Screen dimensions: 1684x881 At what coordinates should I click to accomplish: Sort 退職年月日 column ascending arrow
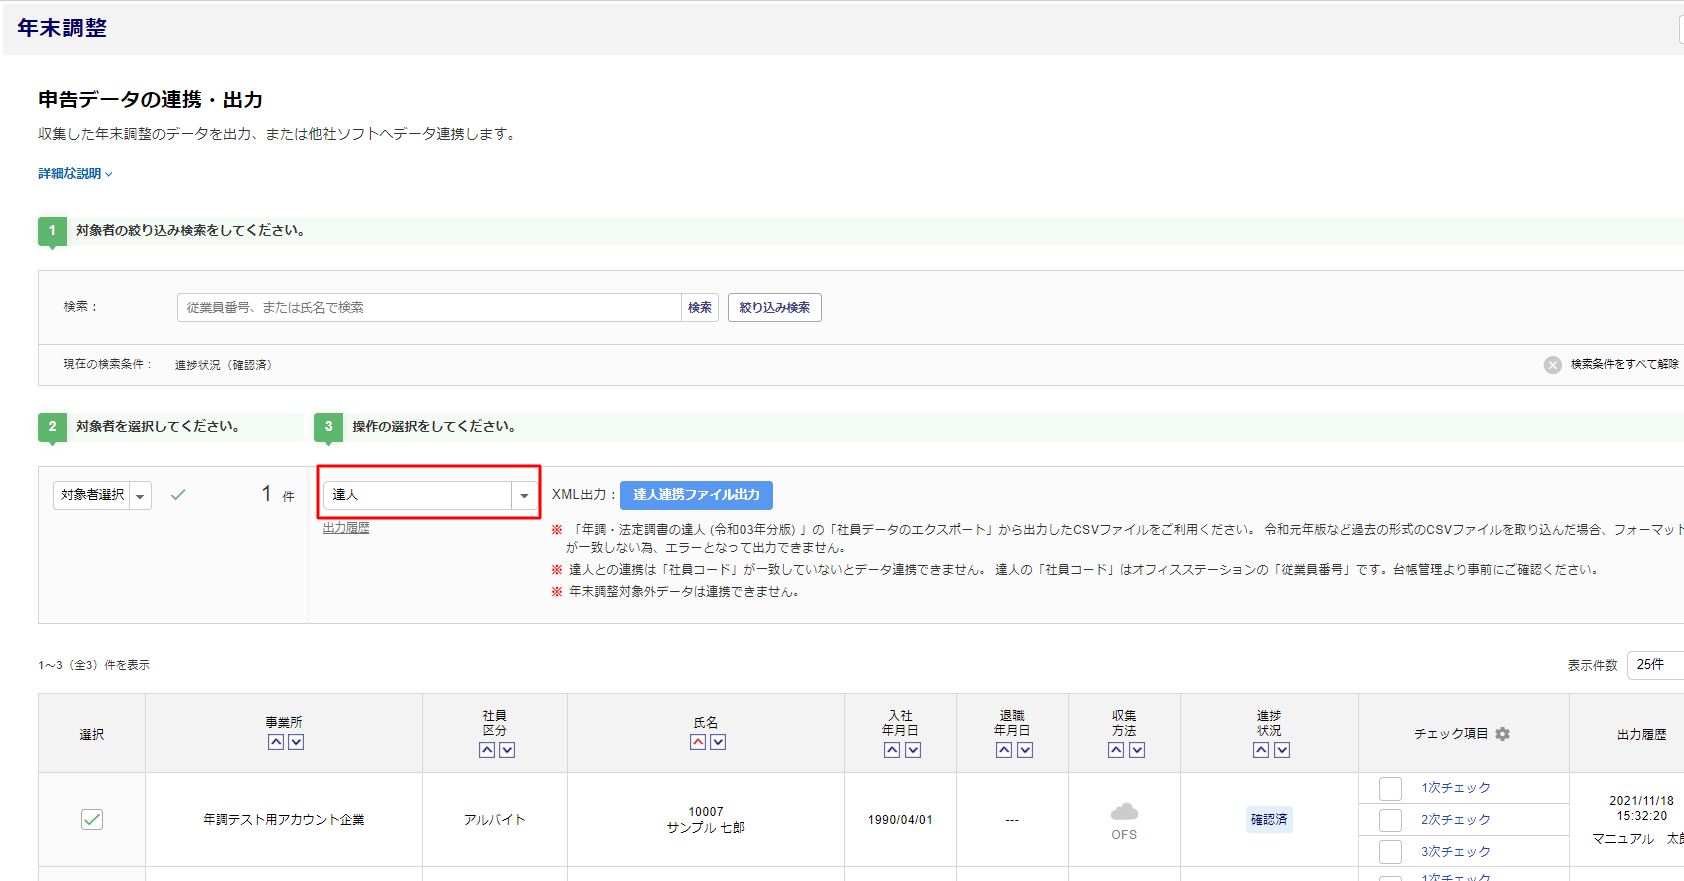(x=1004, y=750)
